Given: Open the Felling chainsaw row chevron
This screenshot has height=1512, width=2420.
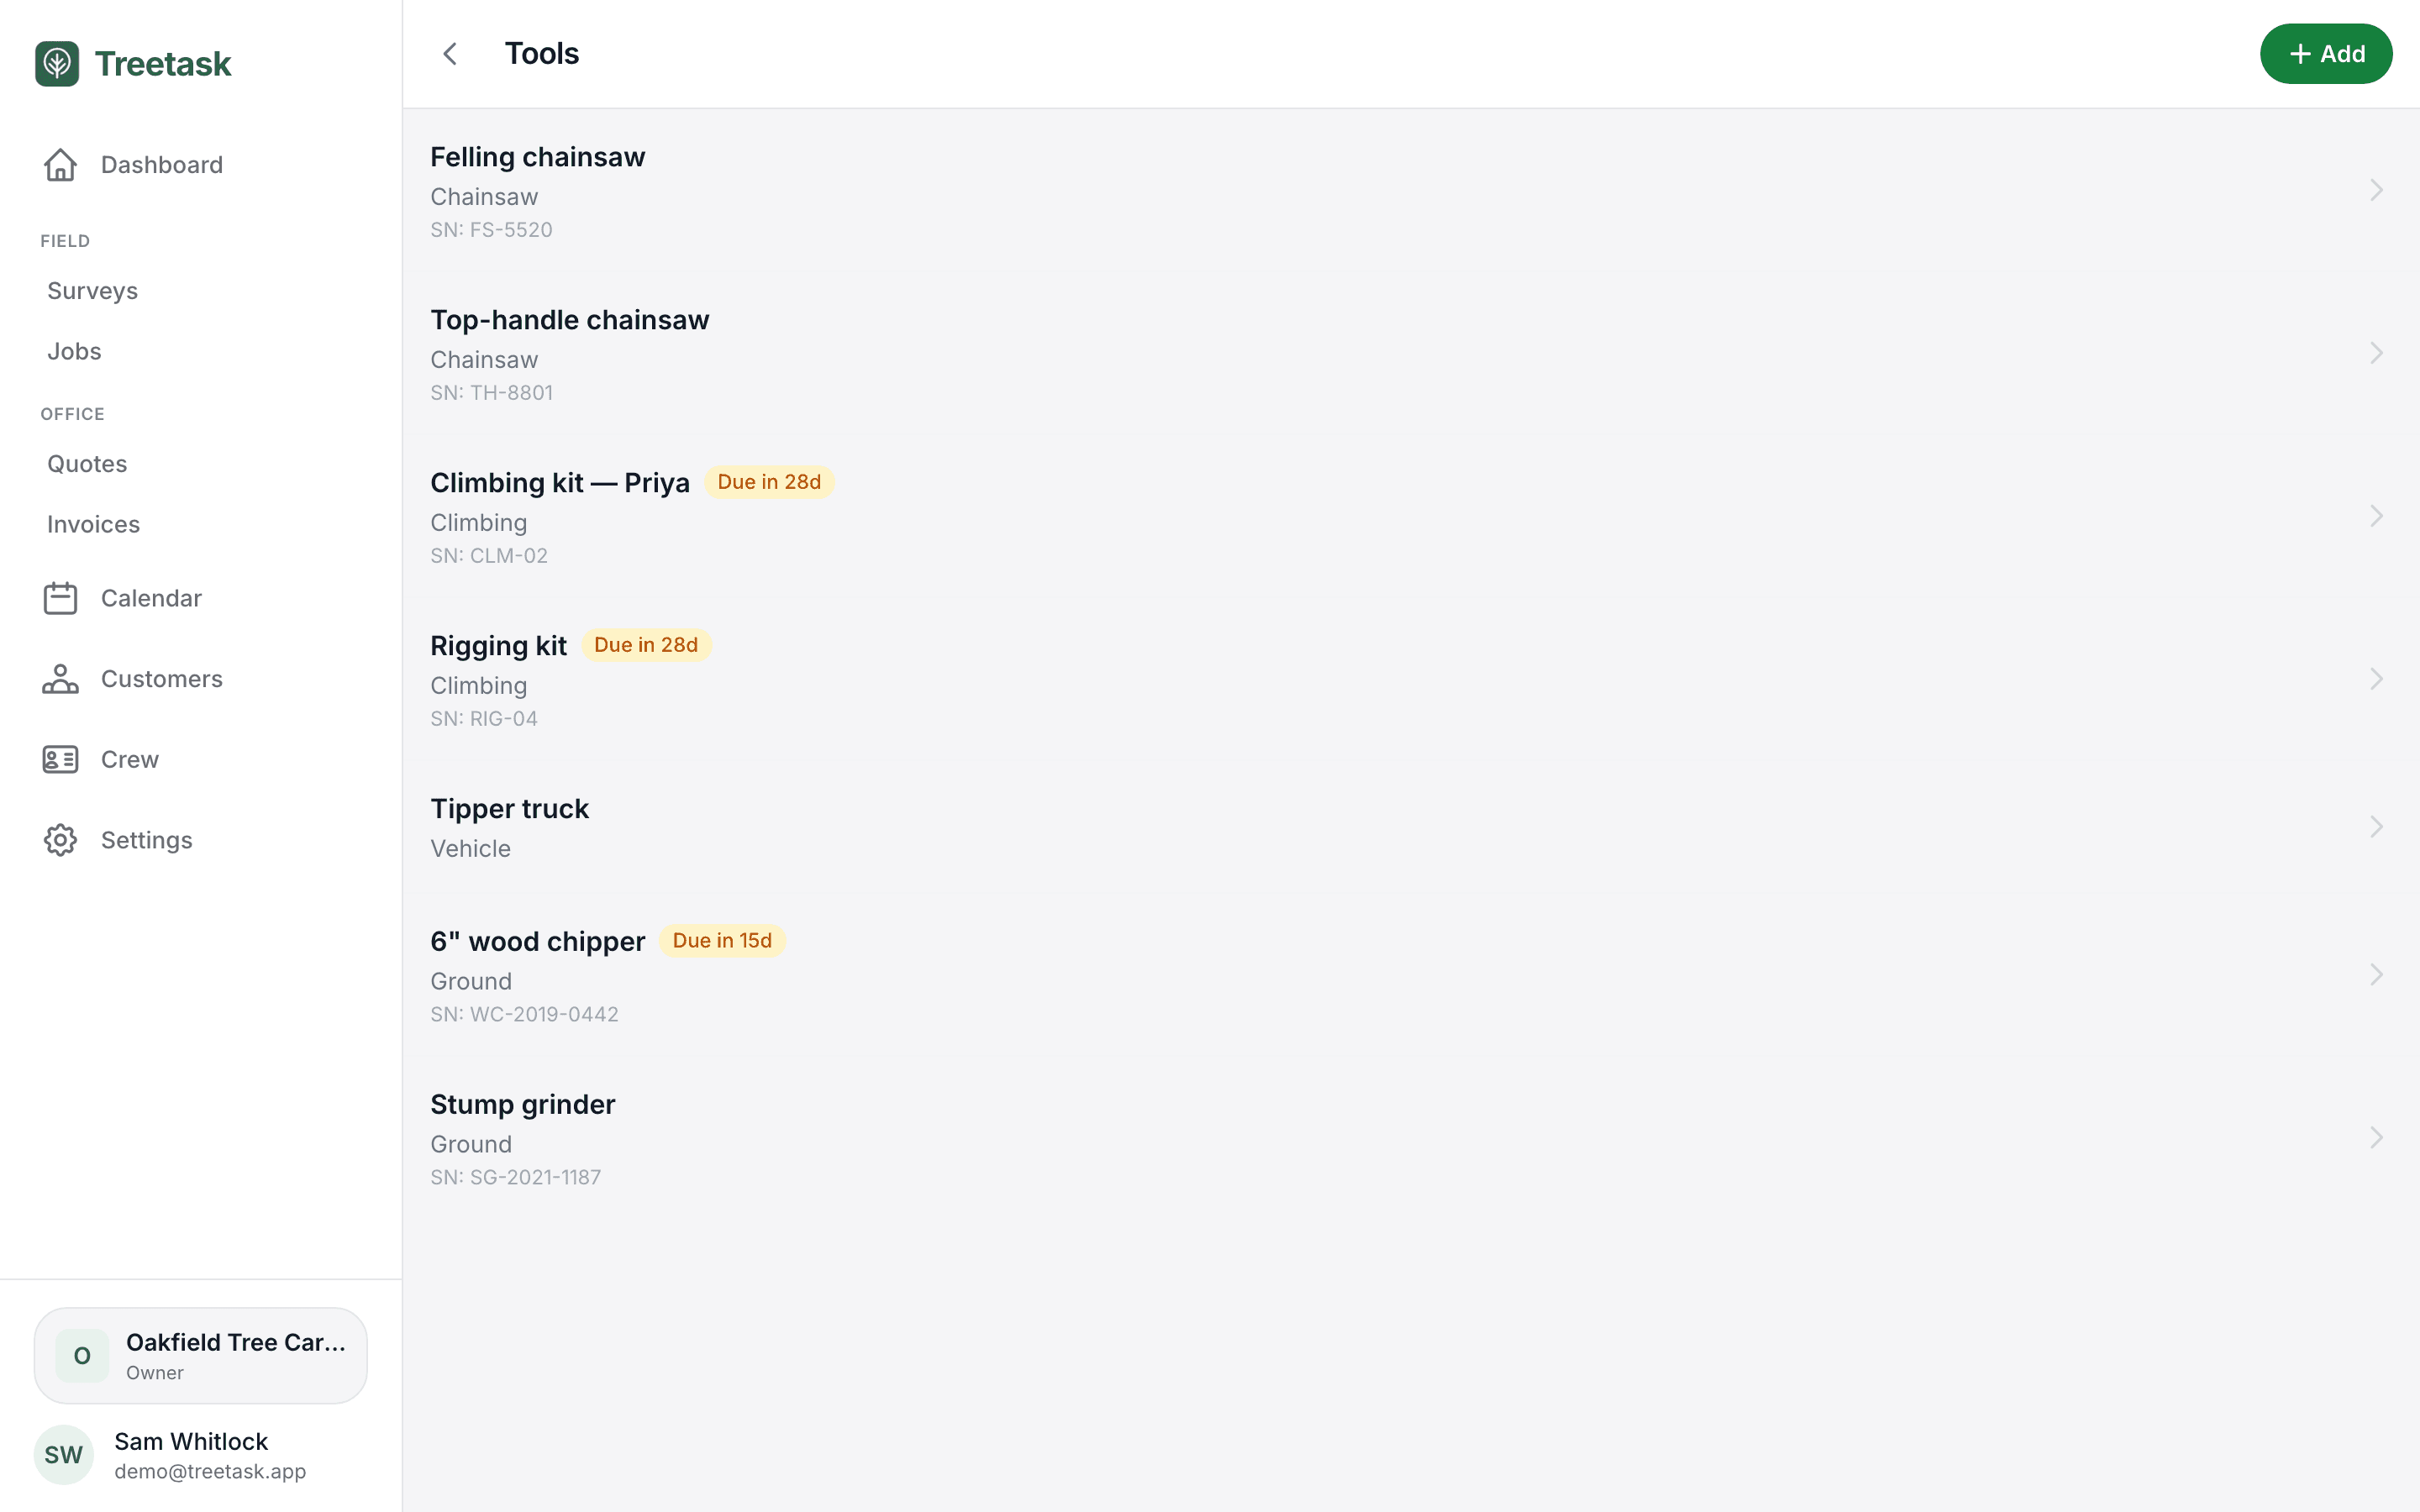Looking at the screenshot, I should pyautogui.click(x=2376, y=190).
